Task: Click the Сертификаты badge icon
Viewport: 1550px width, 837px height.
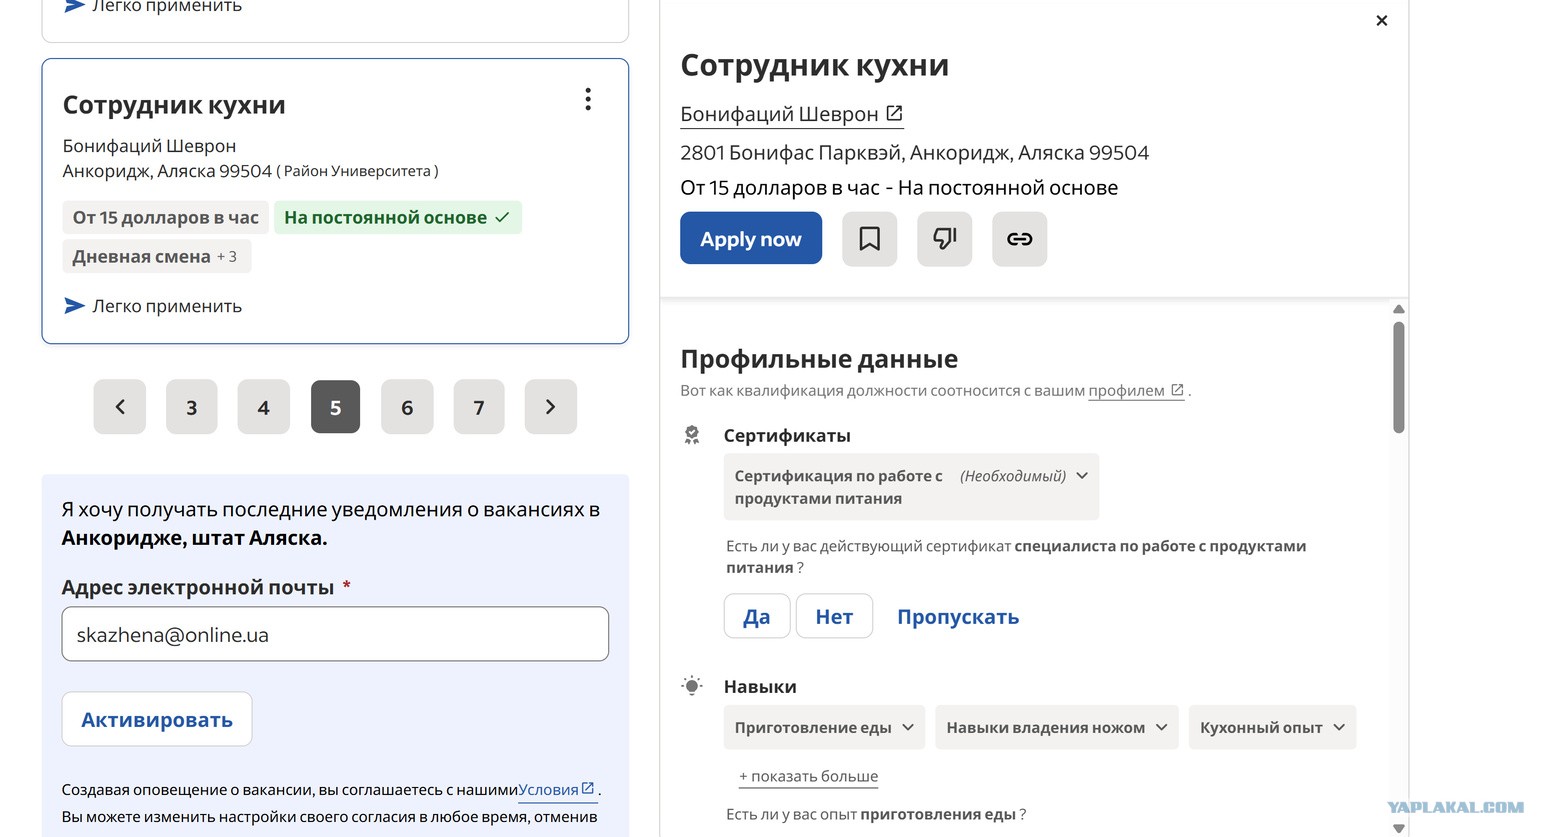Action: pos(692,435)
